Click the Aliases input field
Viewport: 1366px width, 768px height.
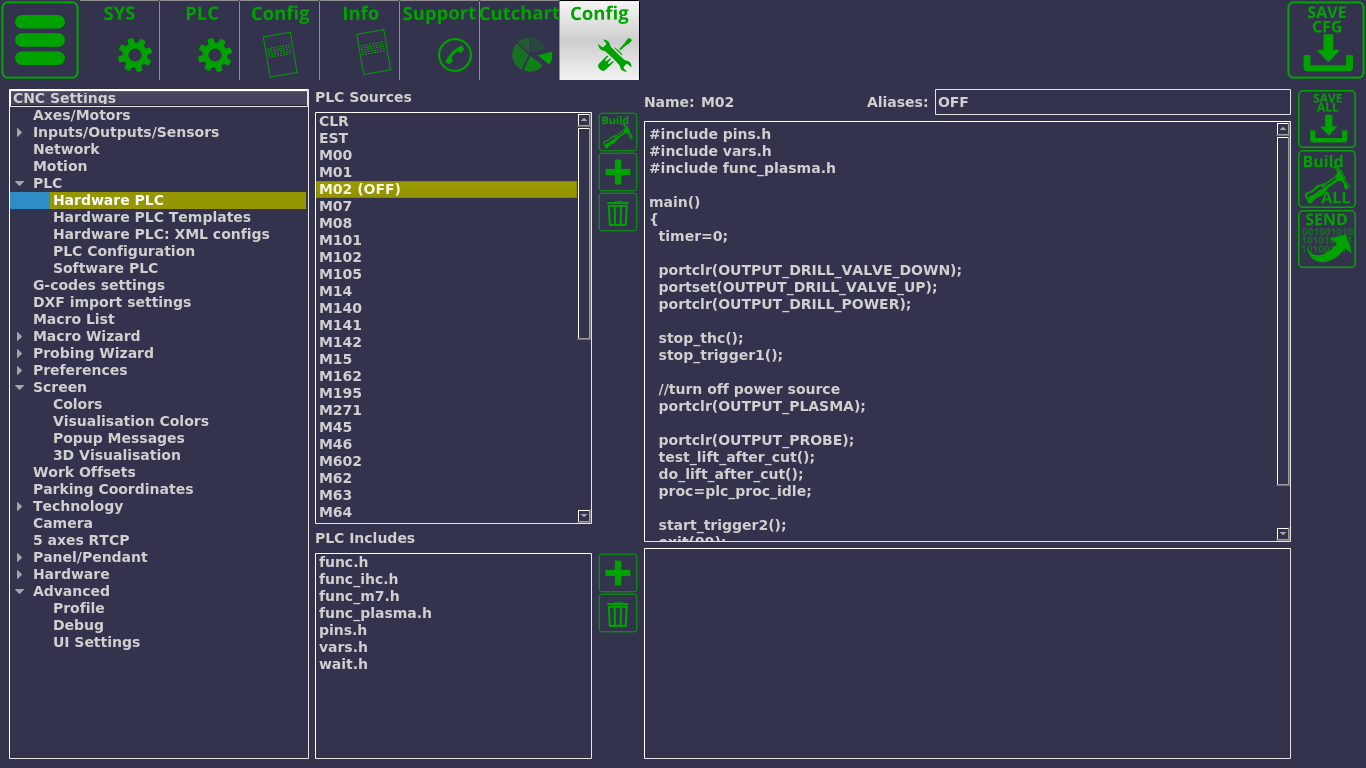pos(1111,102)
